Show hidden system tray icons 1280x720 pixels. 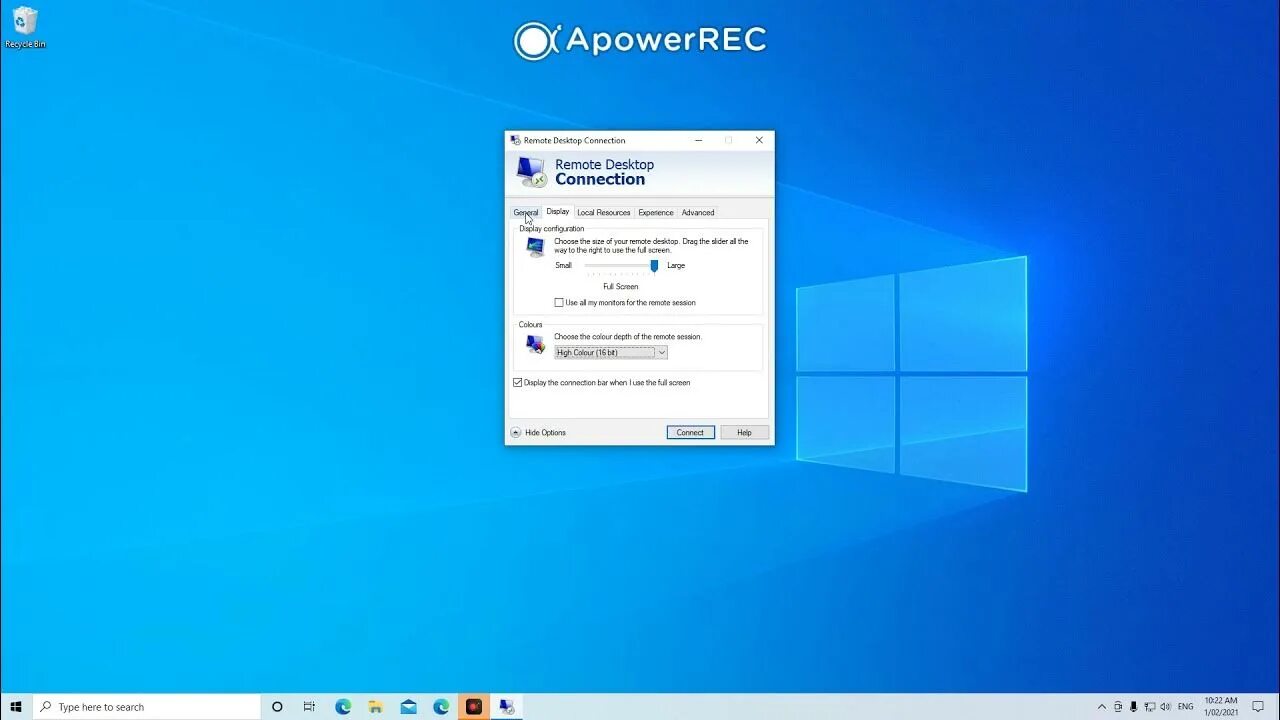click(x=1102, y=707)
